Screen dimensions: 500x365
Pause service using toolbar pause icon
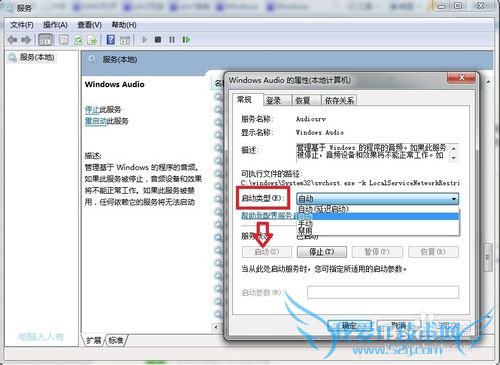172,40
